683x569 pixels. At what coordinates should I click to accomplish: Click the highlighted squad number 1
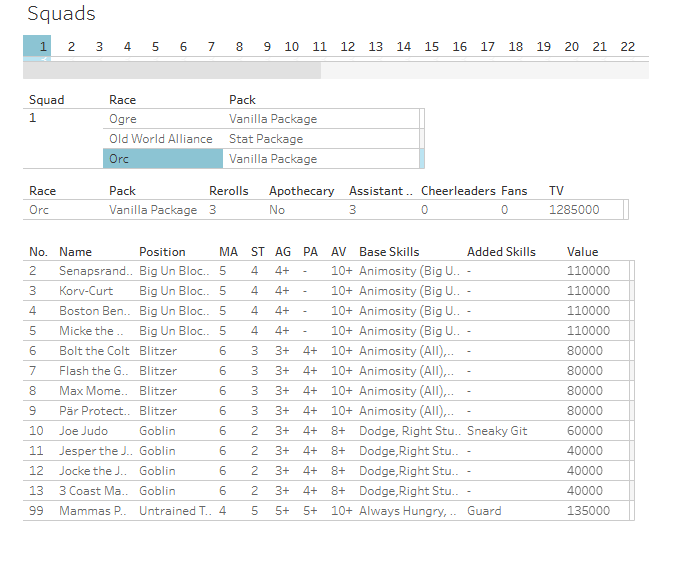tap(43, 47)
